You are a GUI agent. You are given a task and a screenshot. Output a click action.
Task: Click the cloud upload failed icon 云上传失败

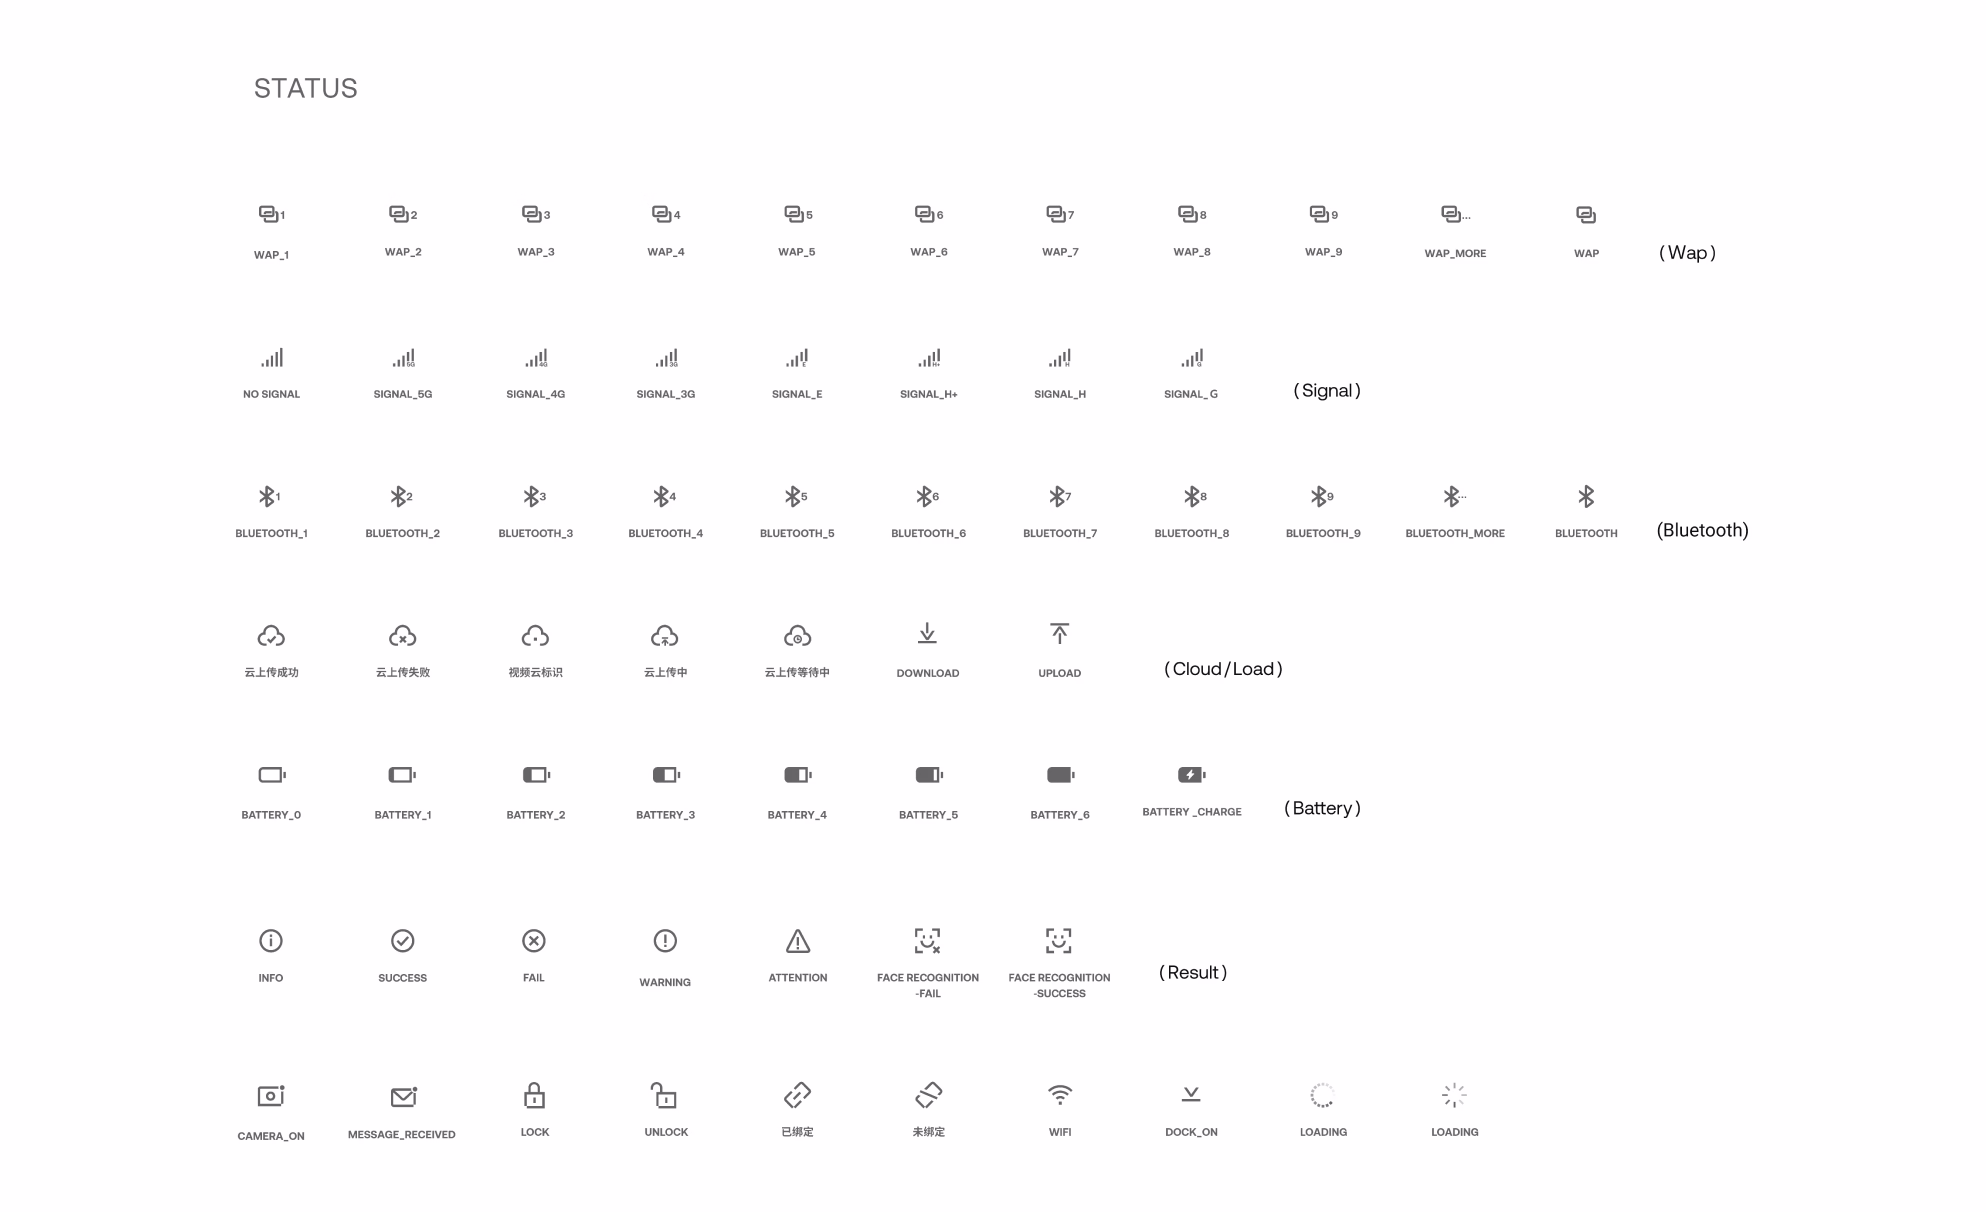coord(403,636)
